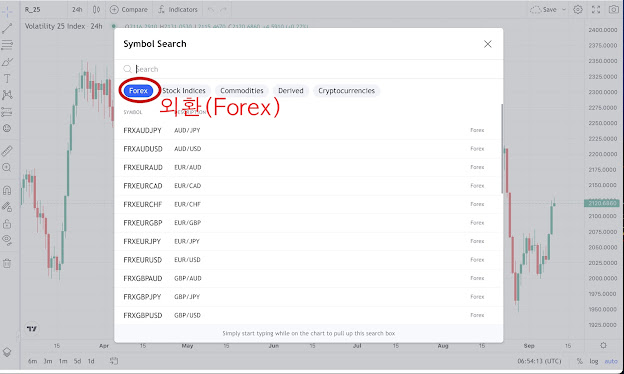This screenshot has height=374, width=624.
Task: Open the go to date calendar icon
Action: pos(114,361)
